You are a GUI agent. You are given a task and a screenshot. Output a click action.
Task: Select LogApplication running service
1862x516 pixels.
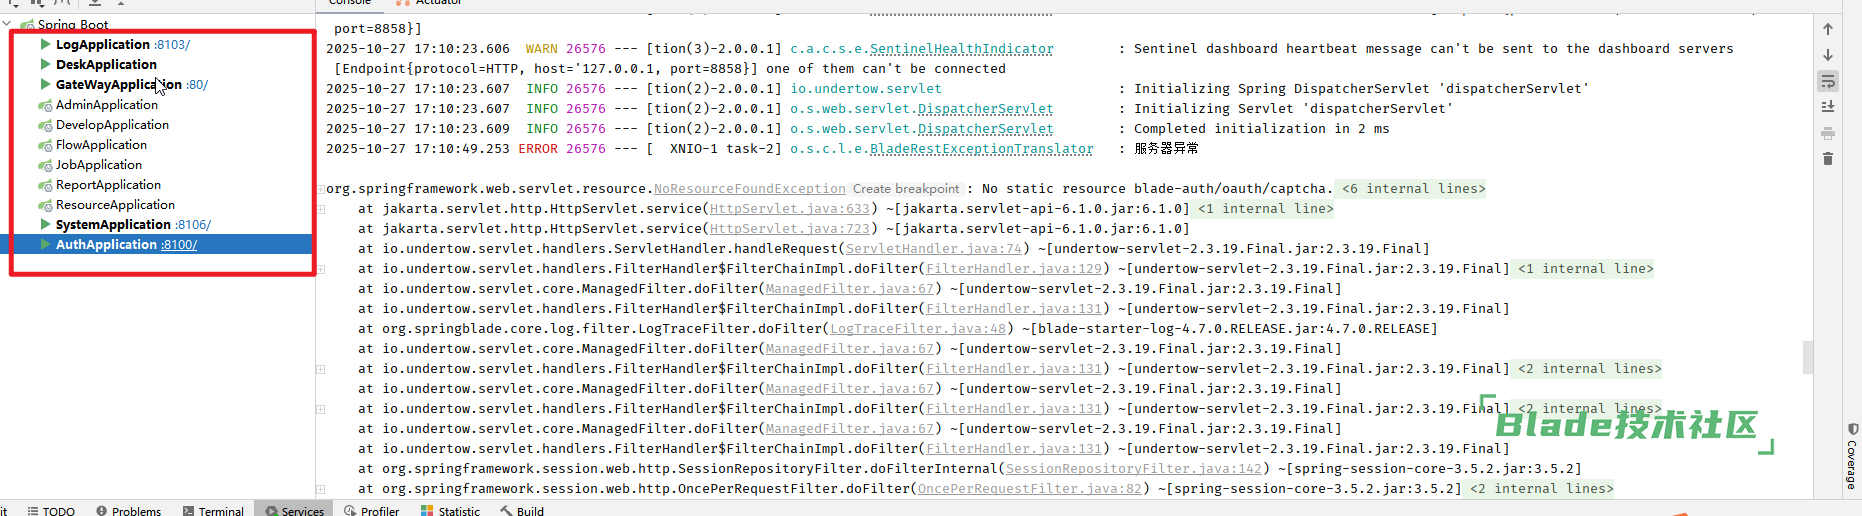click(x=102, y=44)
